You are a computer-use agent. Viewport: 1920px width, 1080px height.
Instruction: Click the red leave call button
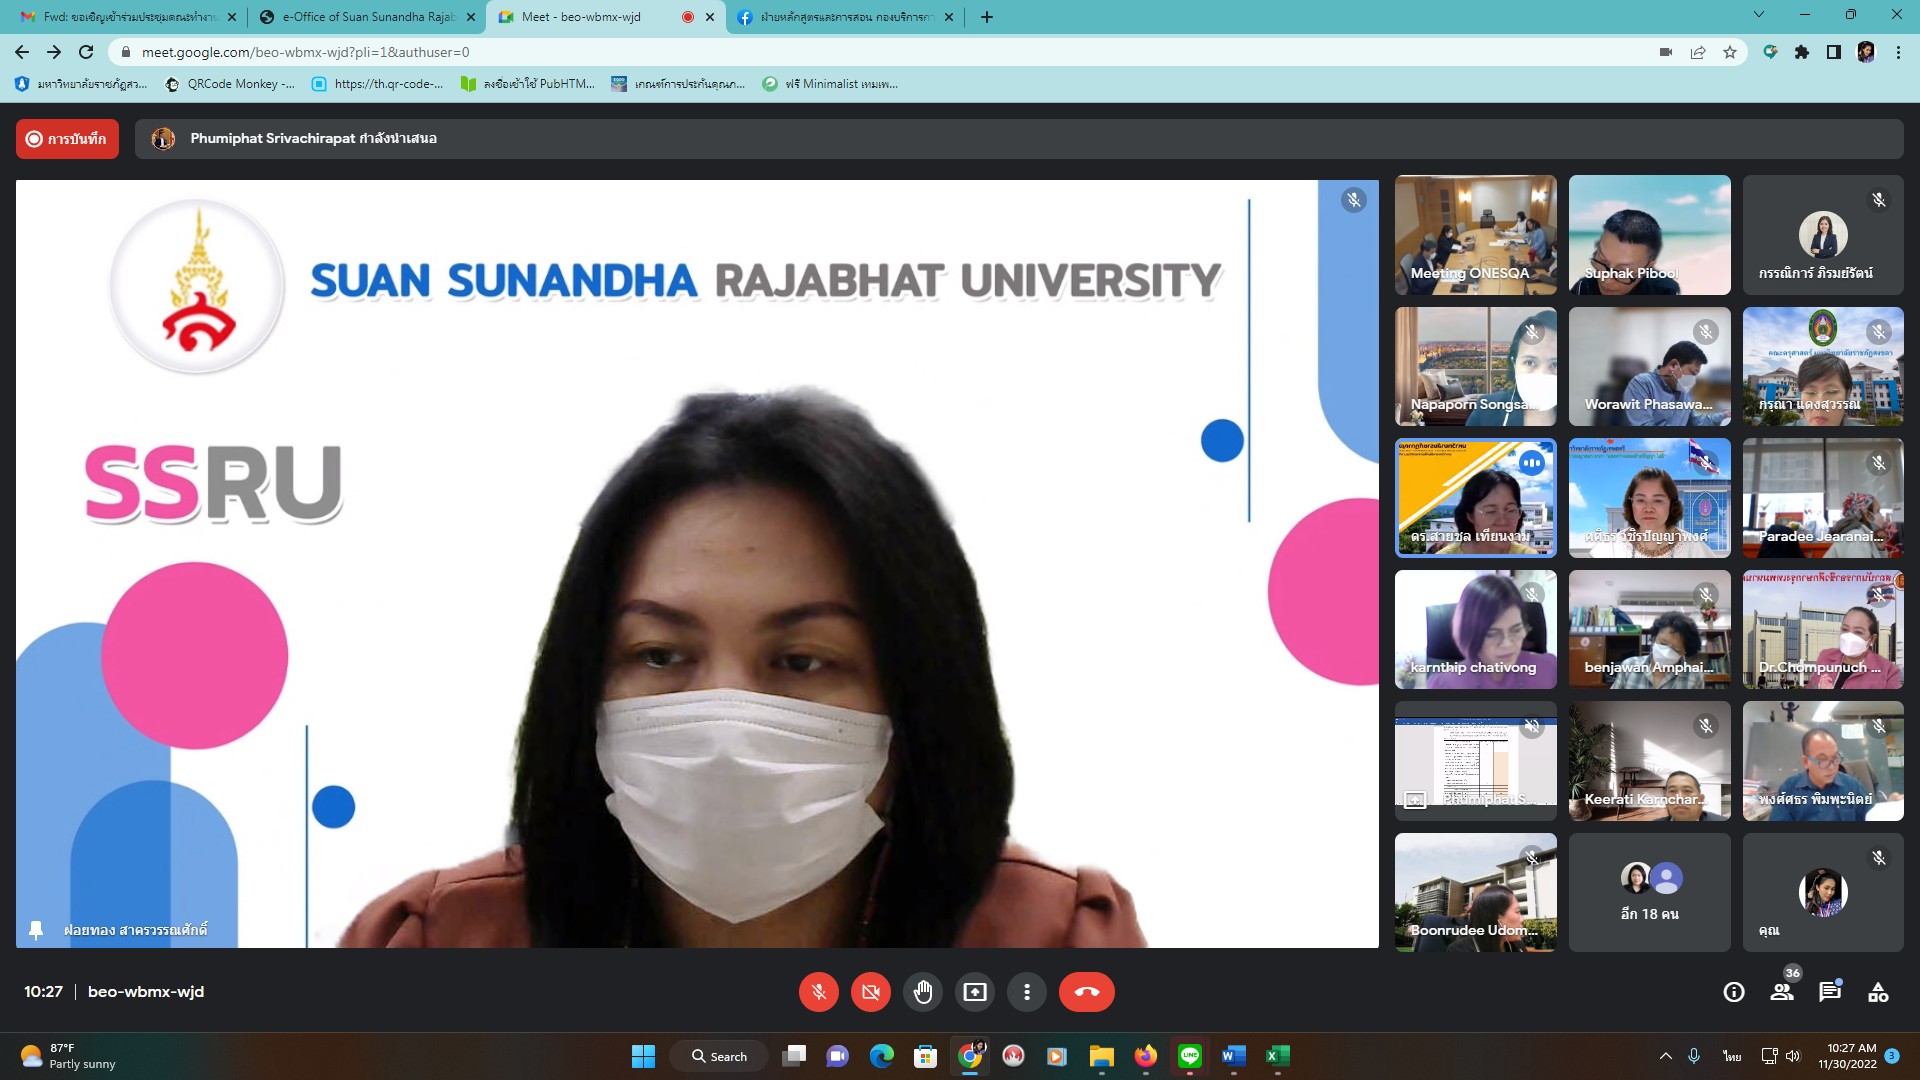pos(1086,992)
